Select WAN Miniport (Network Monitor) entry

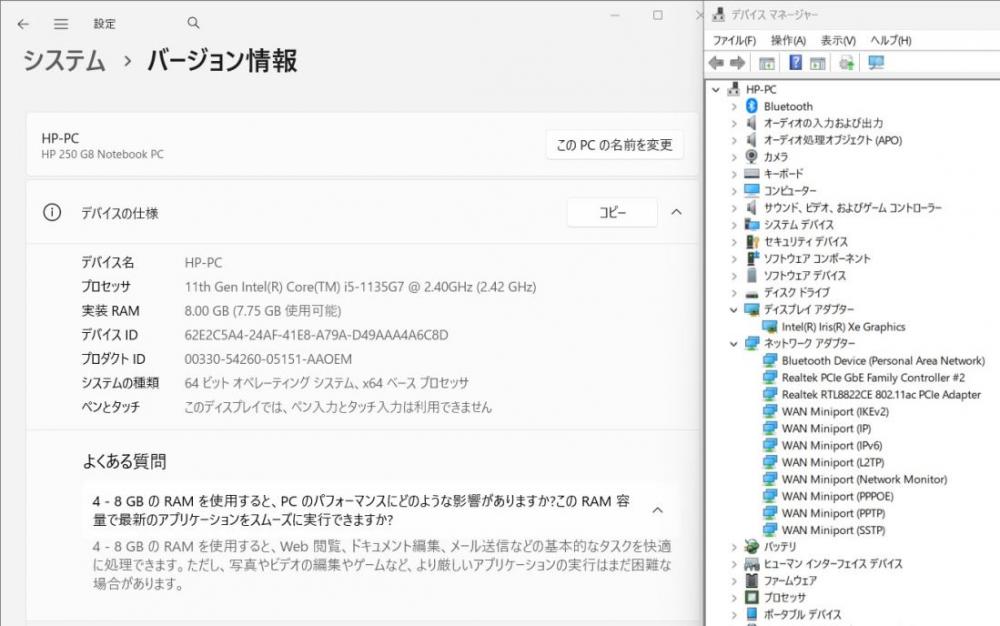click(864, 479)
